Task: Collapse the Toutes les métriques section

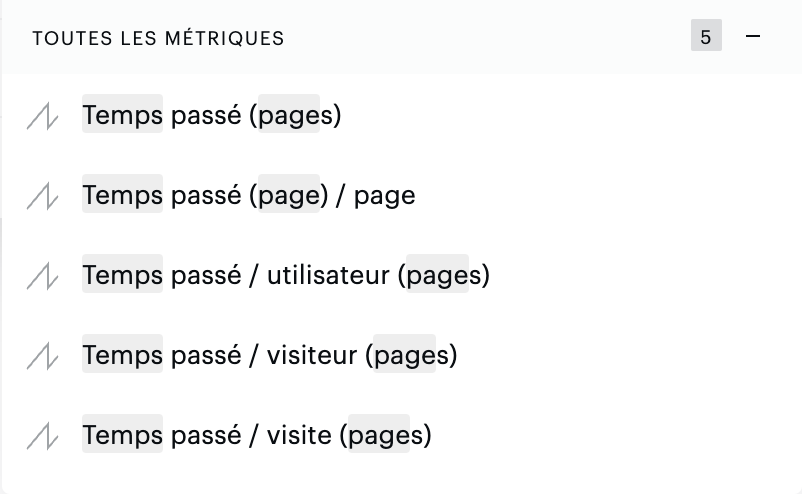Action: tap(753, 36)
